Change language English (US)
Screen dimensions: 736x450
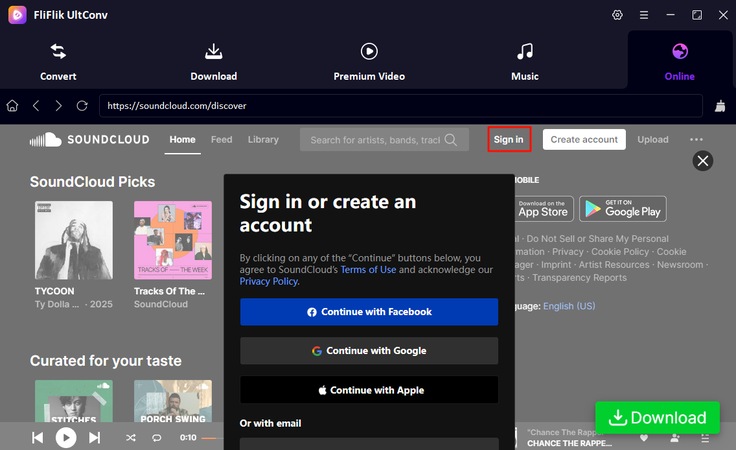pos(569,306)
